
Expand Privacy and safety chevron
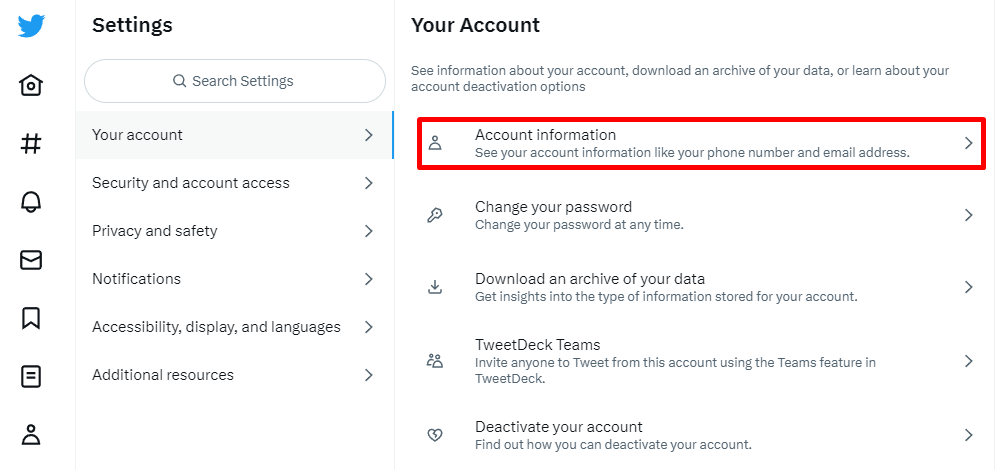(368, 231)
